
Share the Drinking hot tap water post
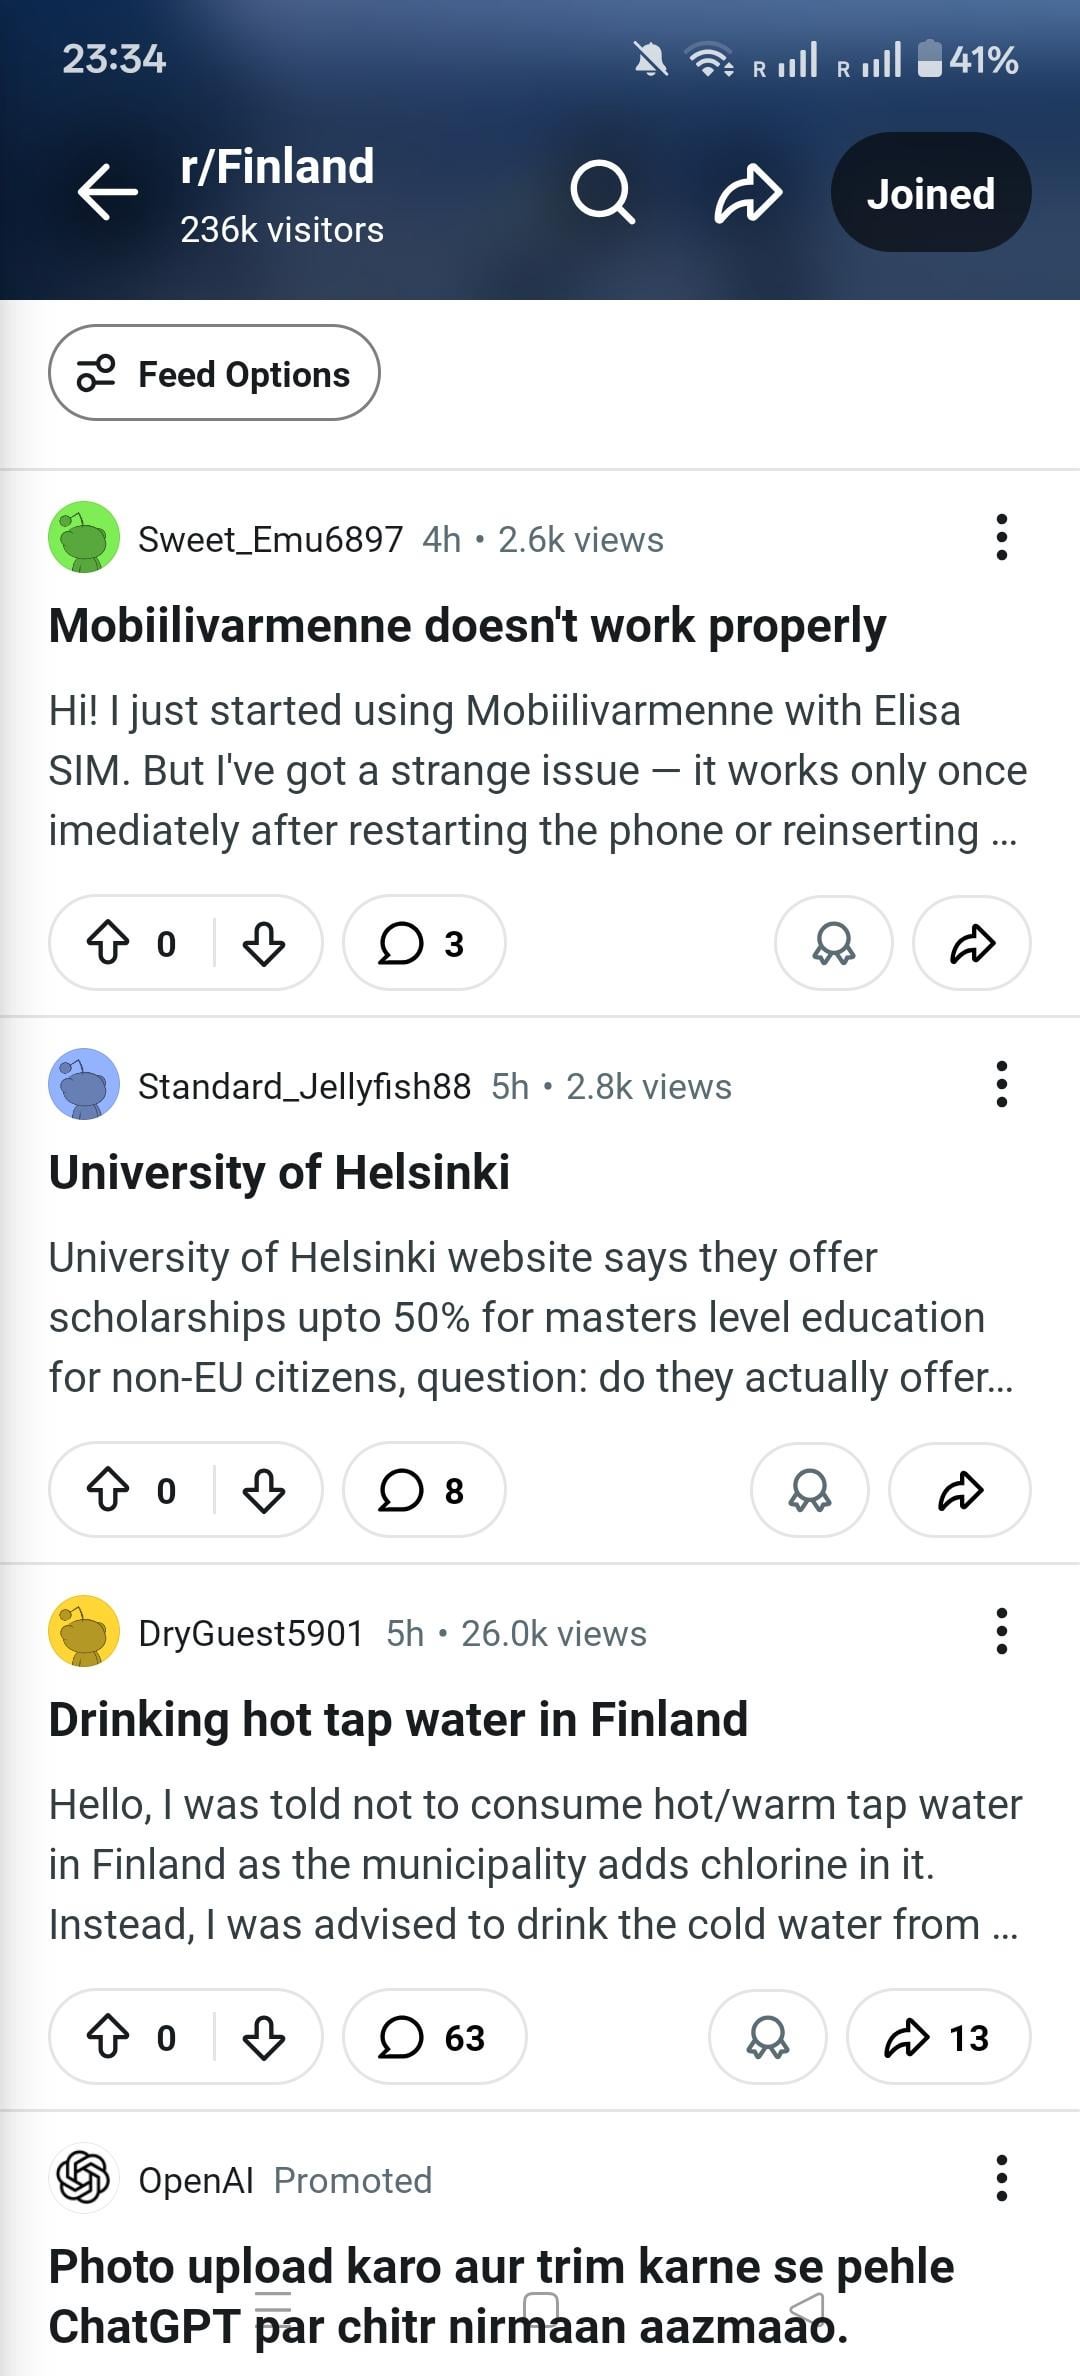coord(937,2037)
